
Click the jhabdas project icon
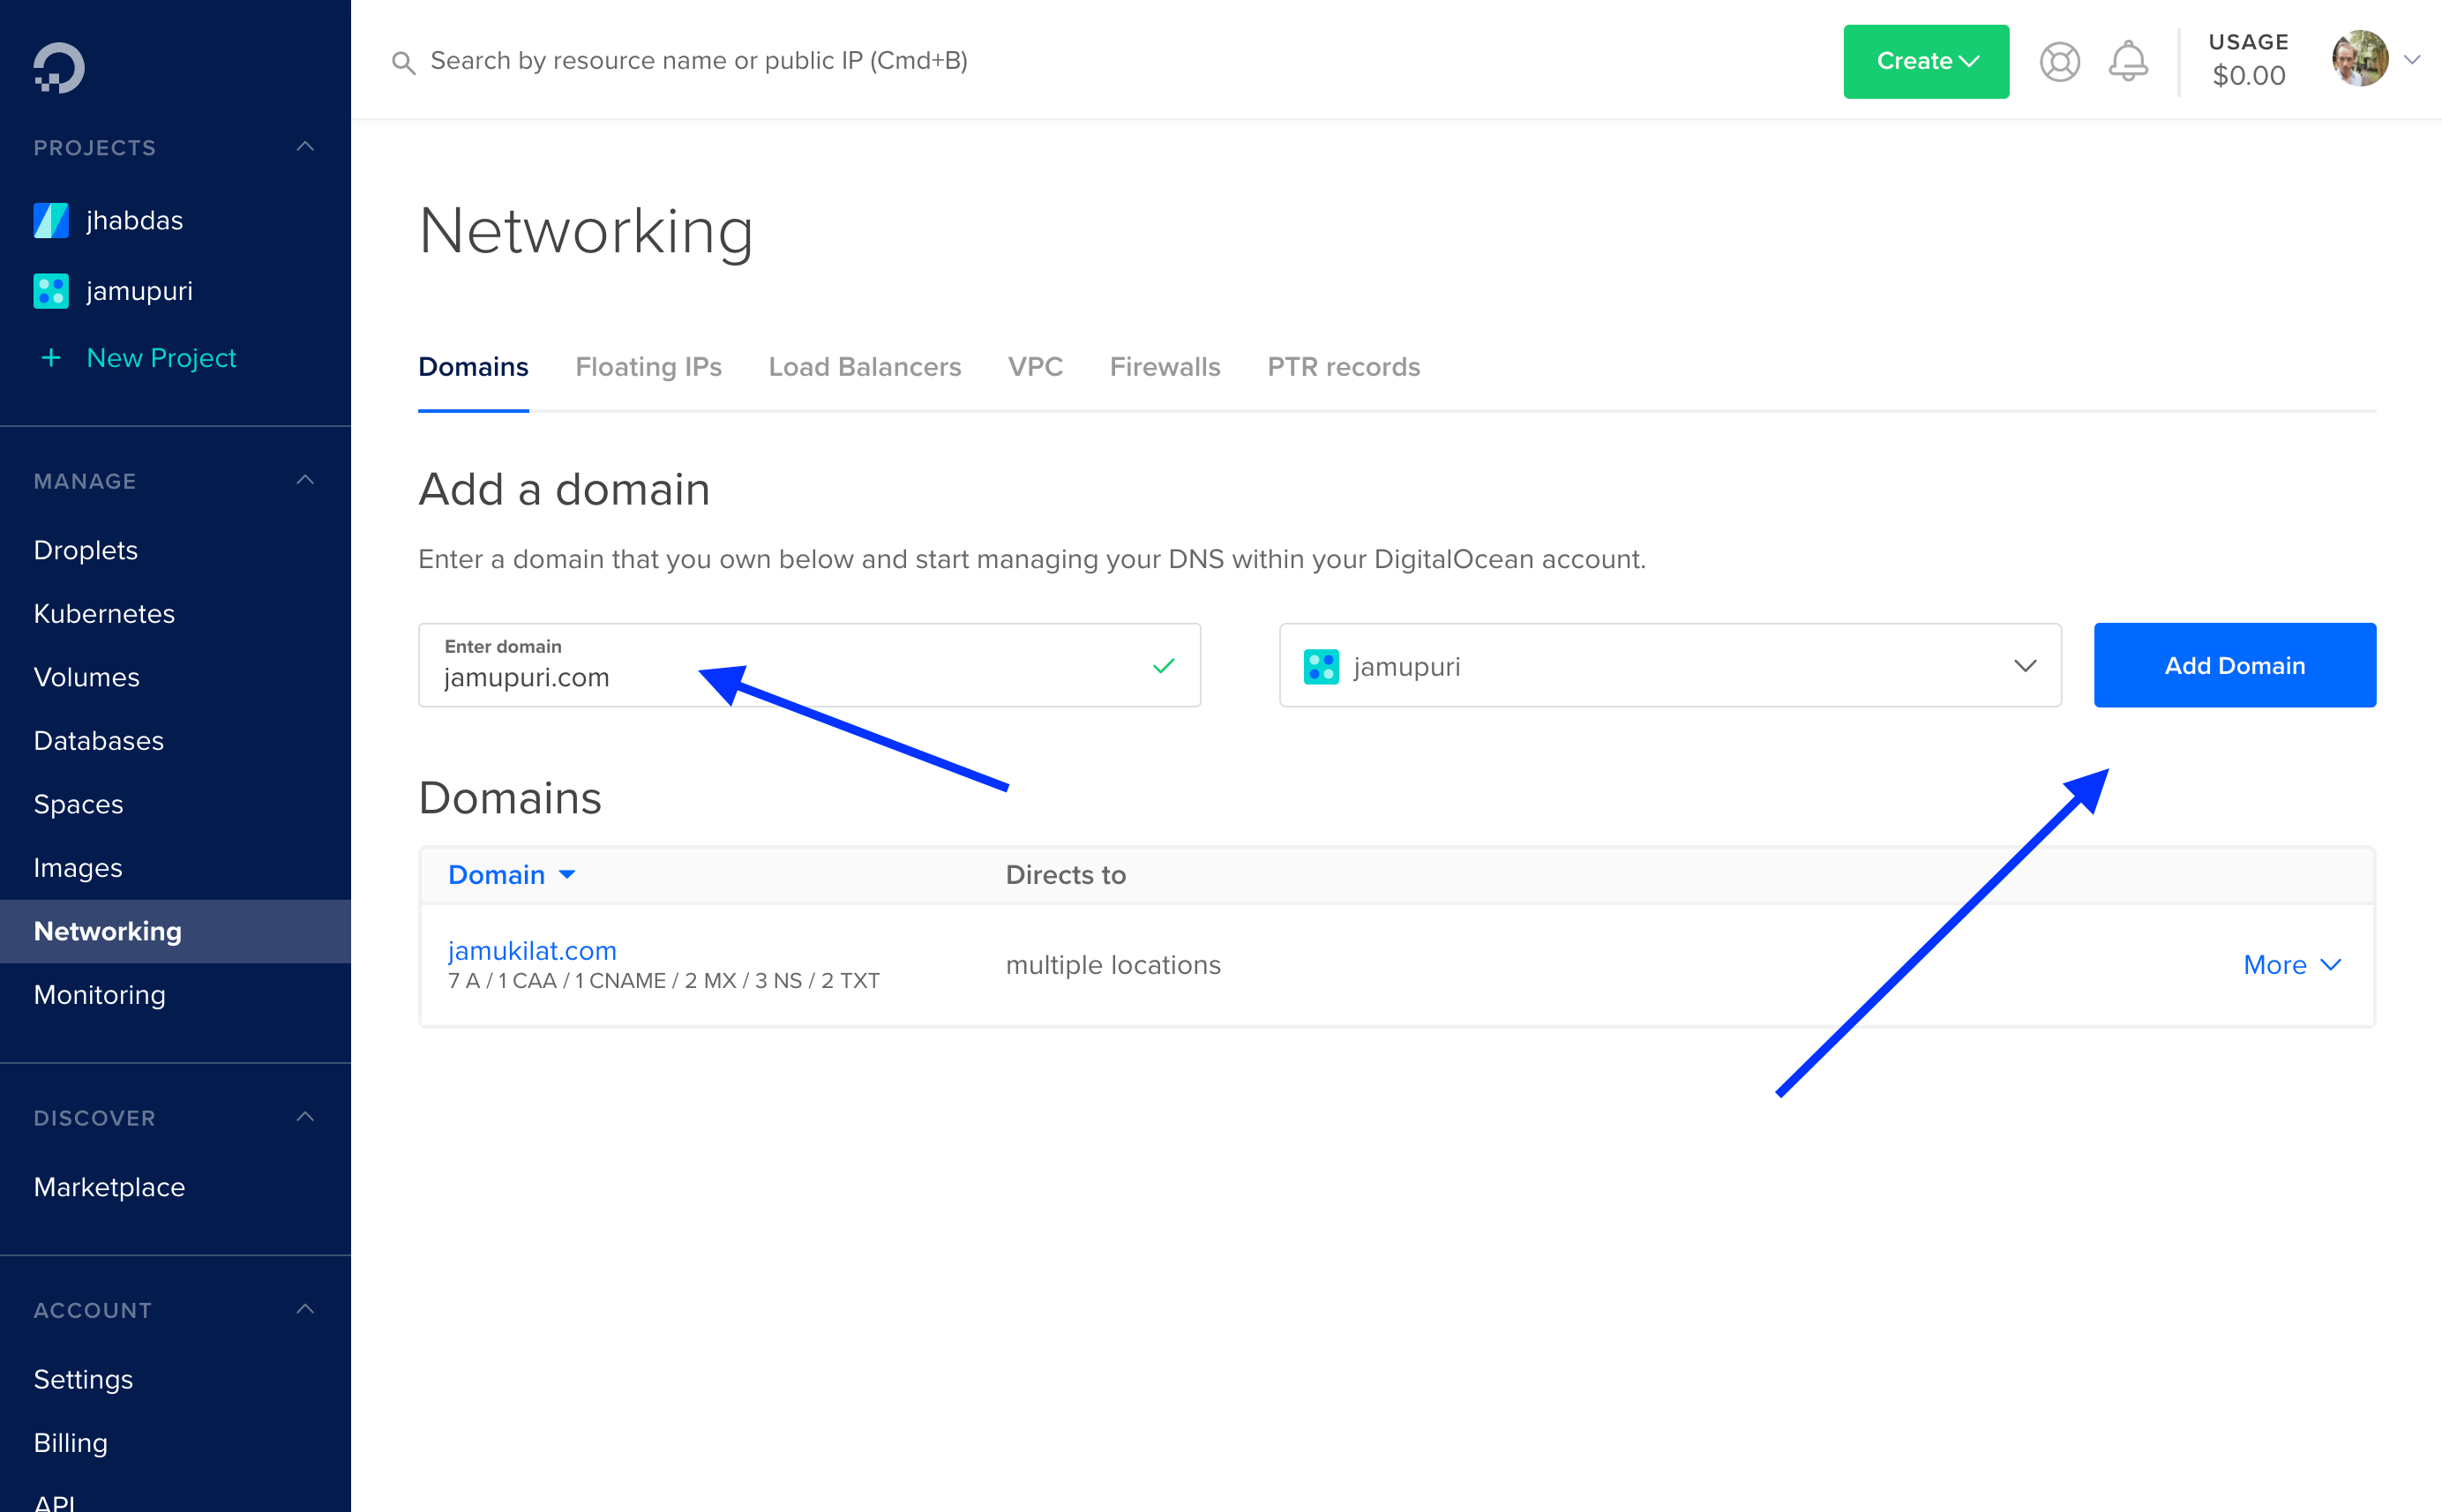tap(51, 220)
